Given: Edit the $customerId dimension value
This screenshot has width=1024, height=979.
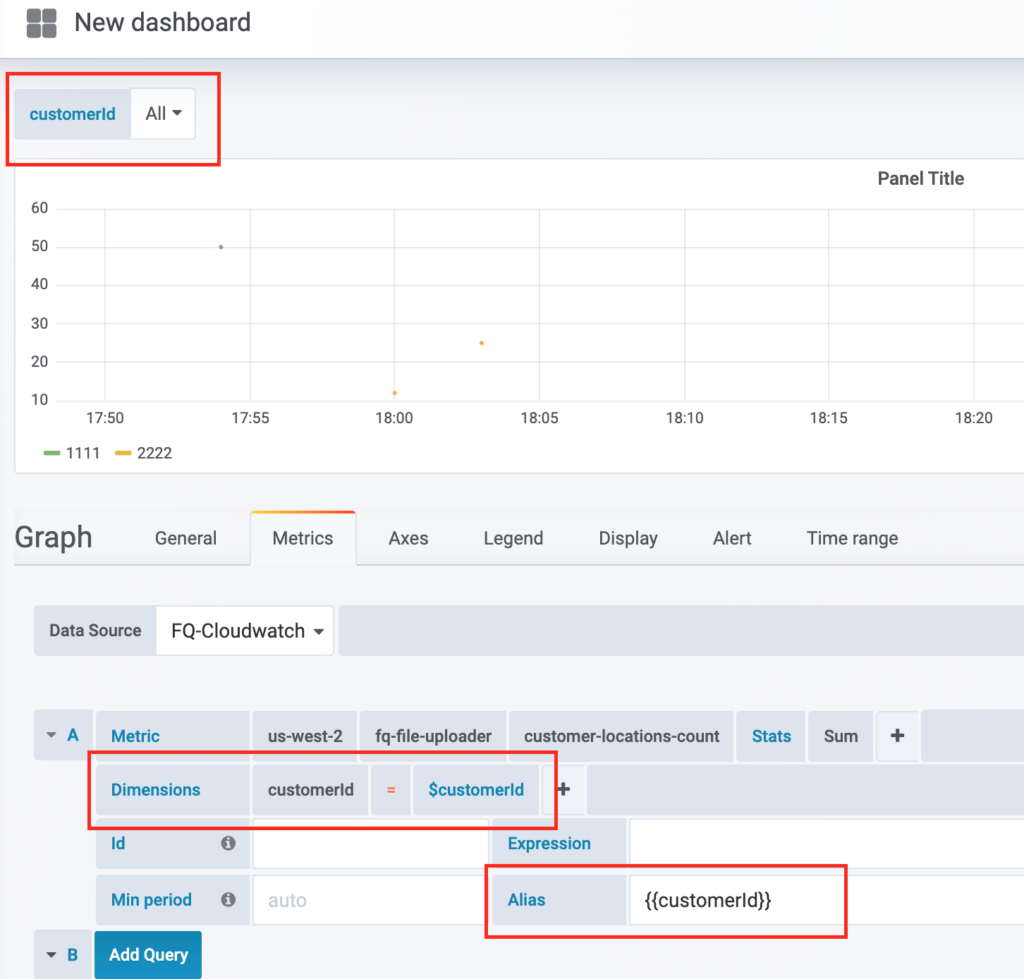Looking at the screenshot, I should click(476, 790).
